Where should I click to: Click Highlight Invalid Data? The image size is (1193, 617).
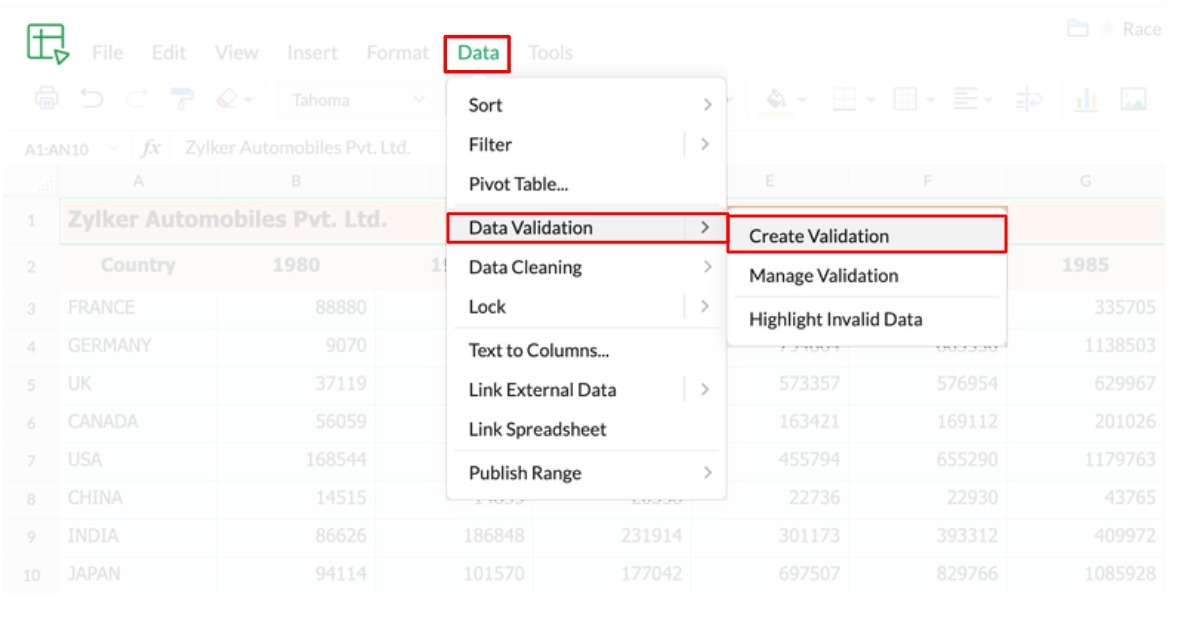(835, 320)
